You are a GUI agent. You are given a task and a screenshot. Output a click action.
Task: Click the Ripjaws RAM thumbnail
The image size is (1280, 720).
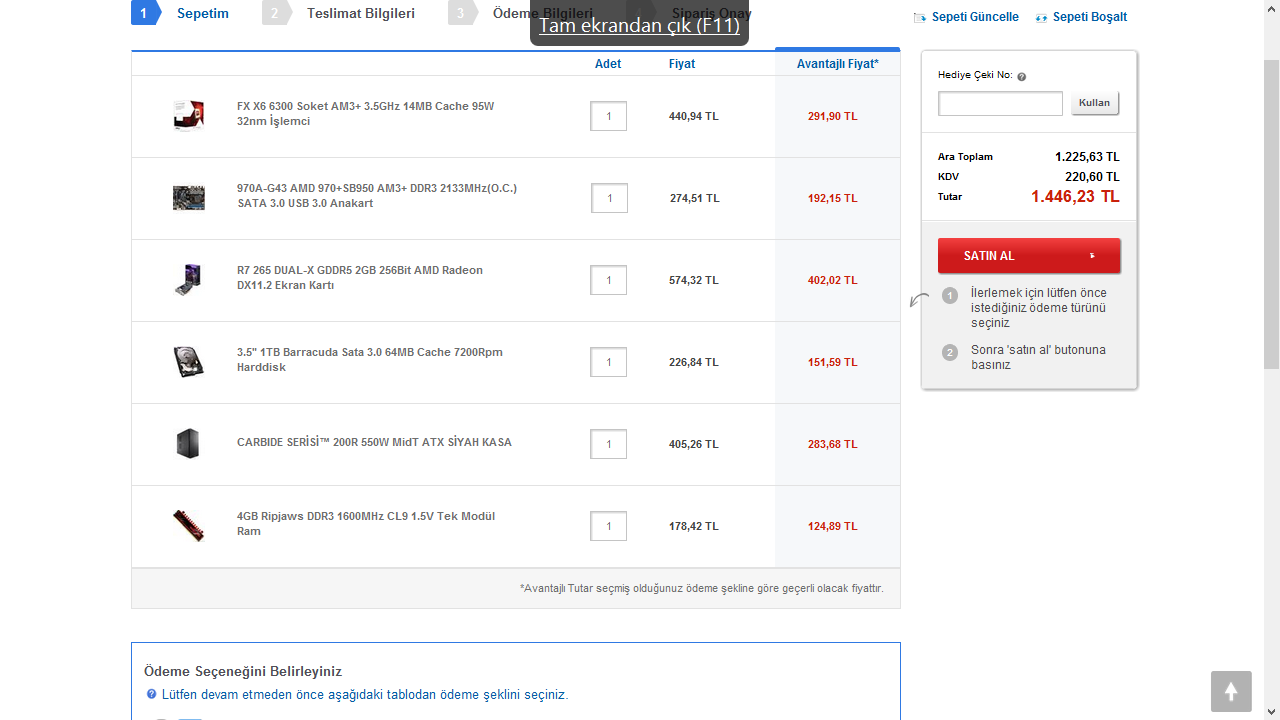189,525
